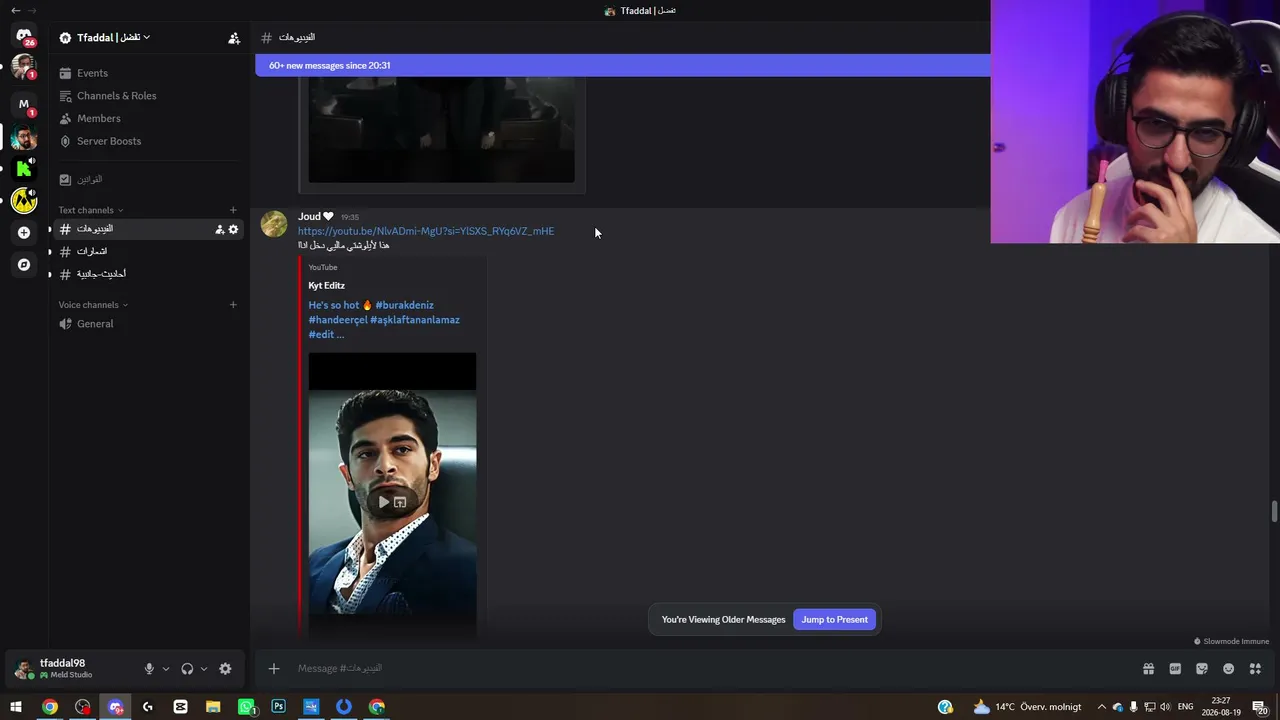This screenshot has height=720, width=1280.
Task: Create an invite for the selected channel
Action: click(219, 229)
